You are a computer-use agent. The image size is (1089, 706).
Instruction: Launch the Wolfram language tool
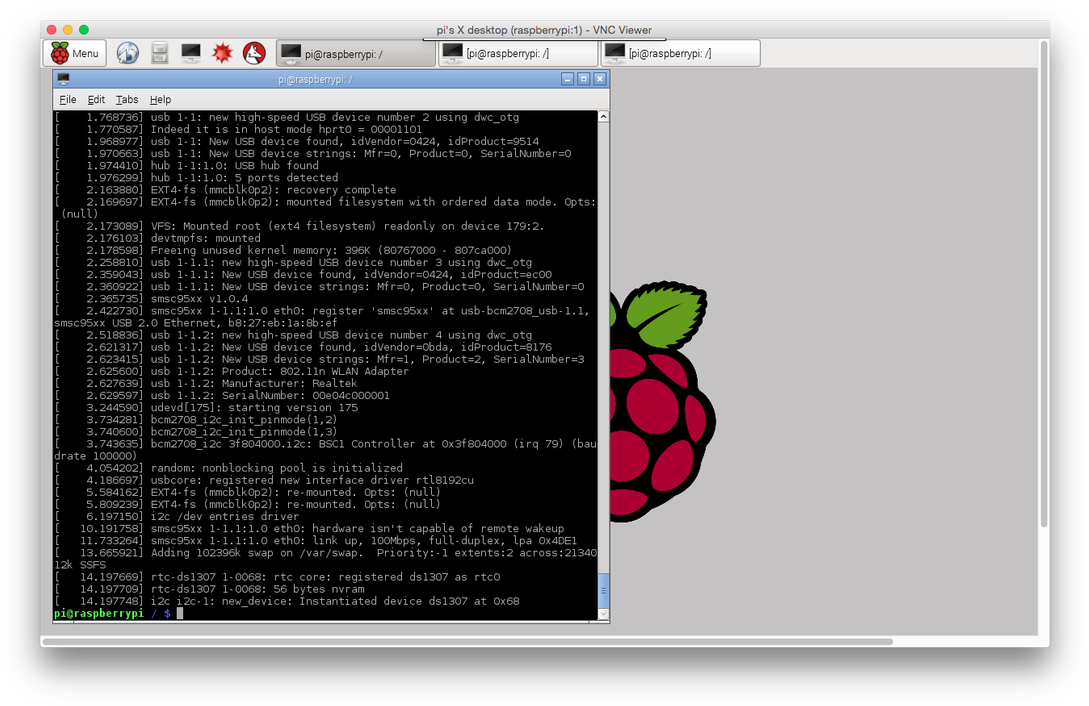[x=253, y=53]
